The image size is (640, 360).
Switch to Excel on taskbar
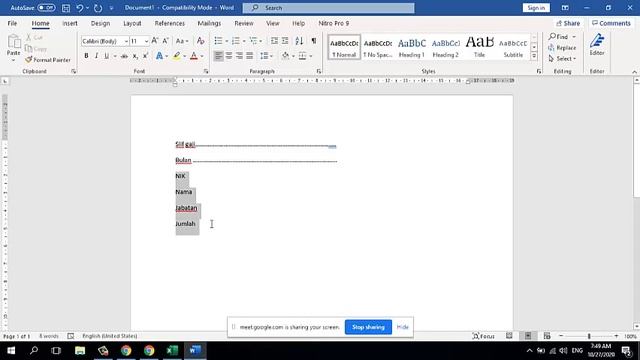pos(172,350)
